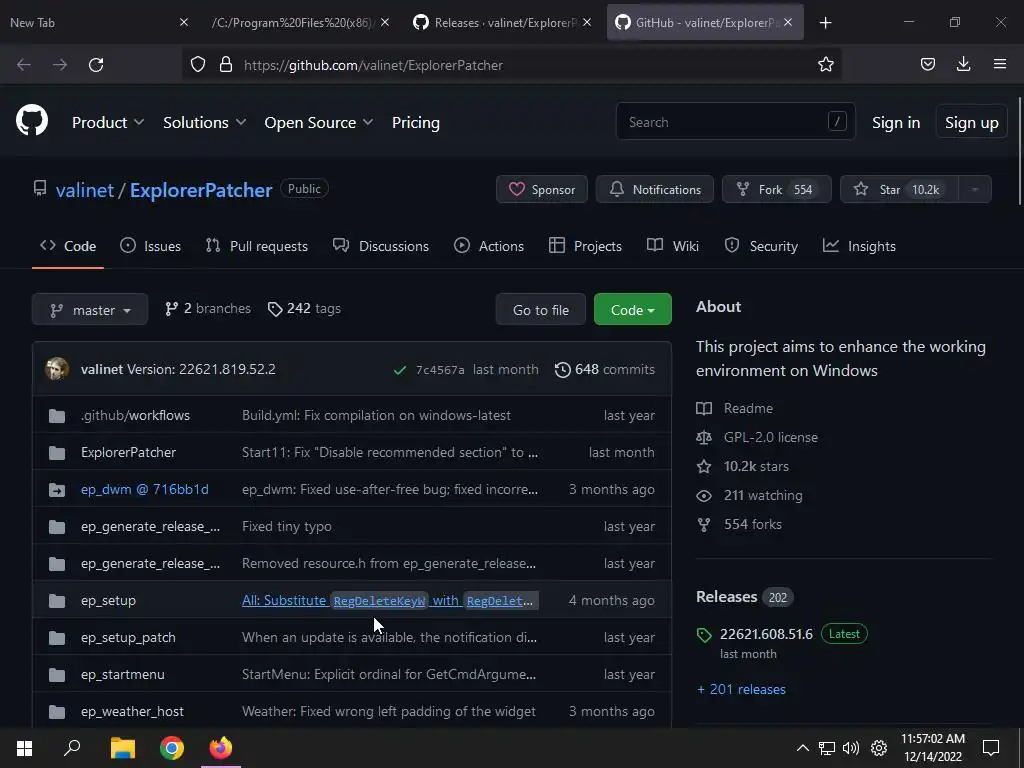Open the GPL-2.0 license link
The image size is (1024, 768).
(771, 437)
